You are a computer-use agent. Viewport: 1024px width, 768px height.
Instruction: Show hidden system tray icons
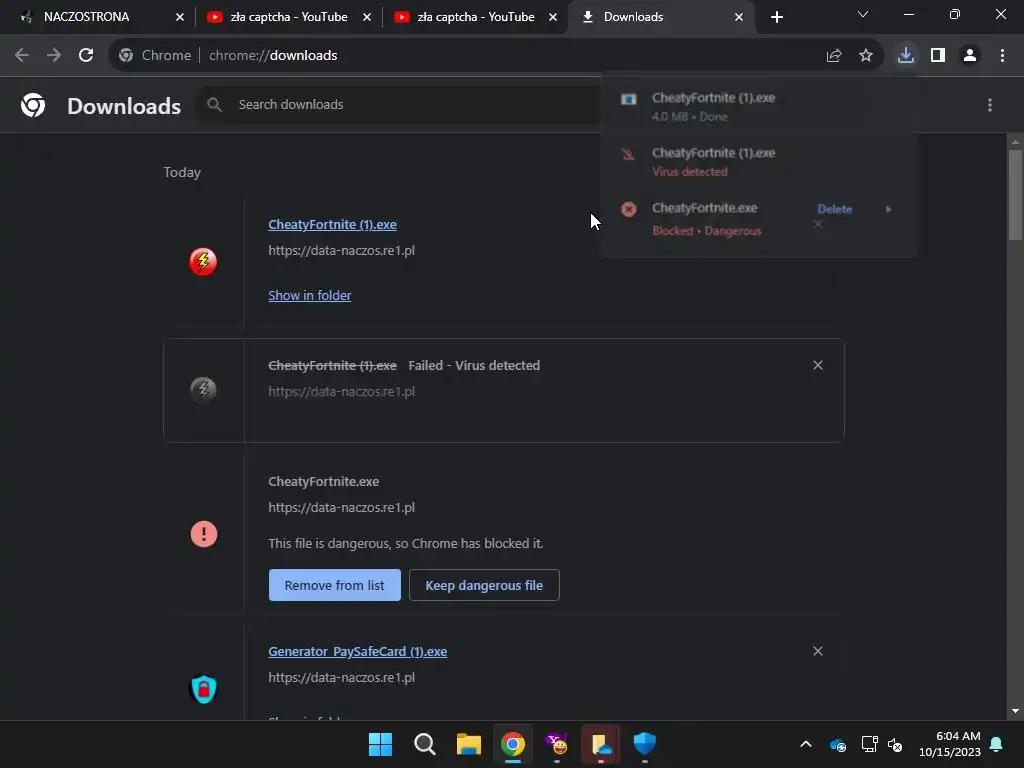(x=806, y=744)
